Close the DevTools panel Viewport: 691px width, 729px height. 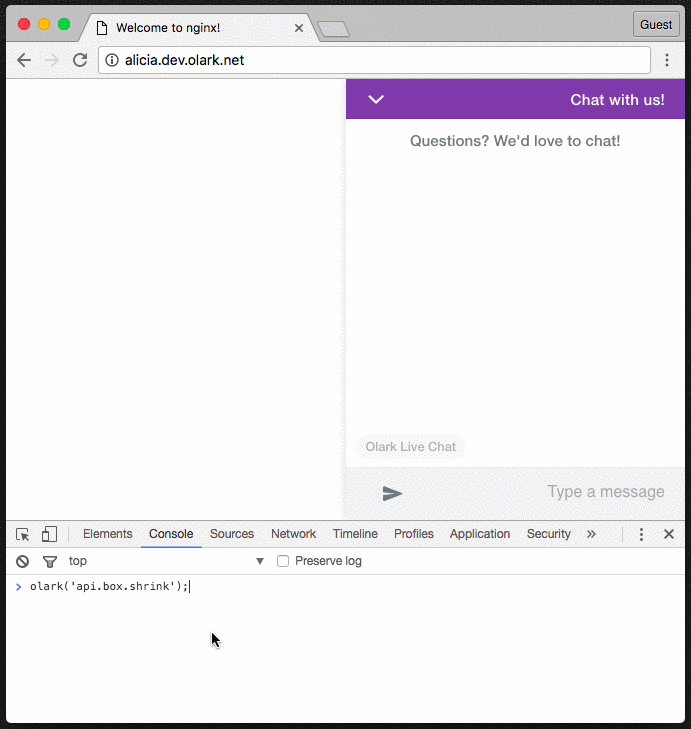669,534
